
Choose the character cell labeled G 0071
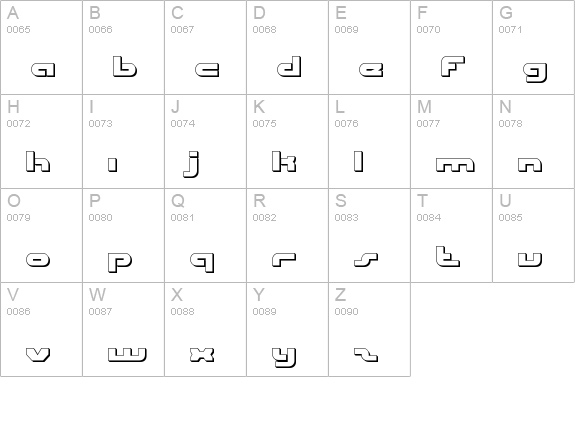coord(533,47)
